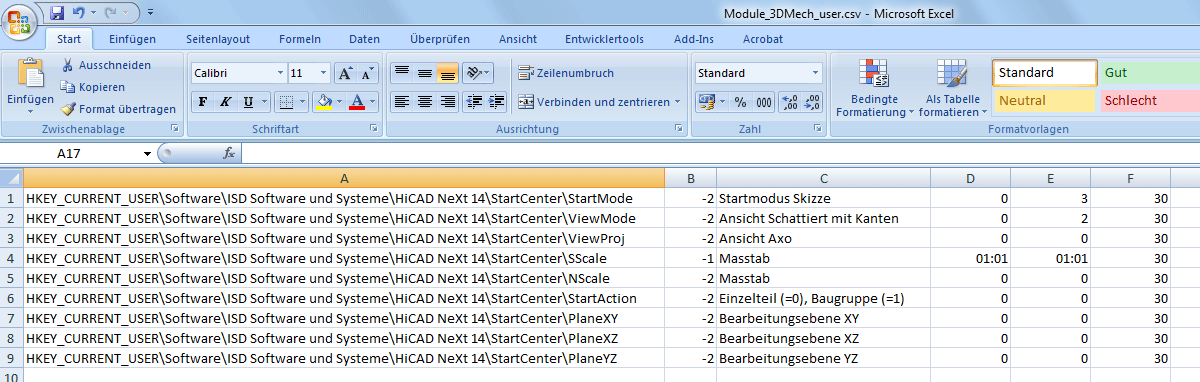Apply red font color
This screenshot has height=382, width=1200.
point(357,101)
